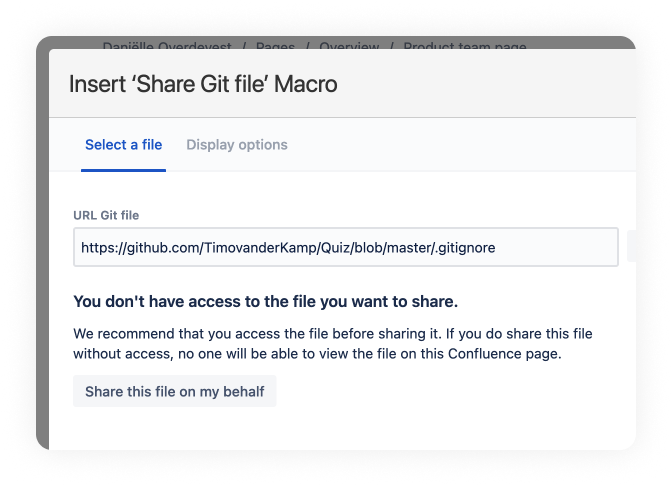Click the 'You don't have access' warning heading
Screen dimensions: 672x486
click(265, 301)
